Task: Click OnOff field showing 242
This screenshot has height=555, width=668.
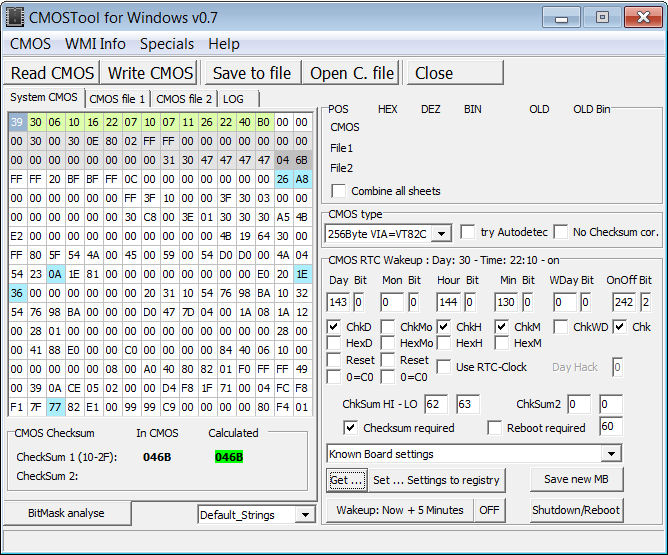Action: (624, 302)
